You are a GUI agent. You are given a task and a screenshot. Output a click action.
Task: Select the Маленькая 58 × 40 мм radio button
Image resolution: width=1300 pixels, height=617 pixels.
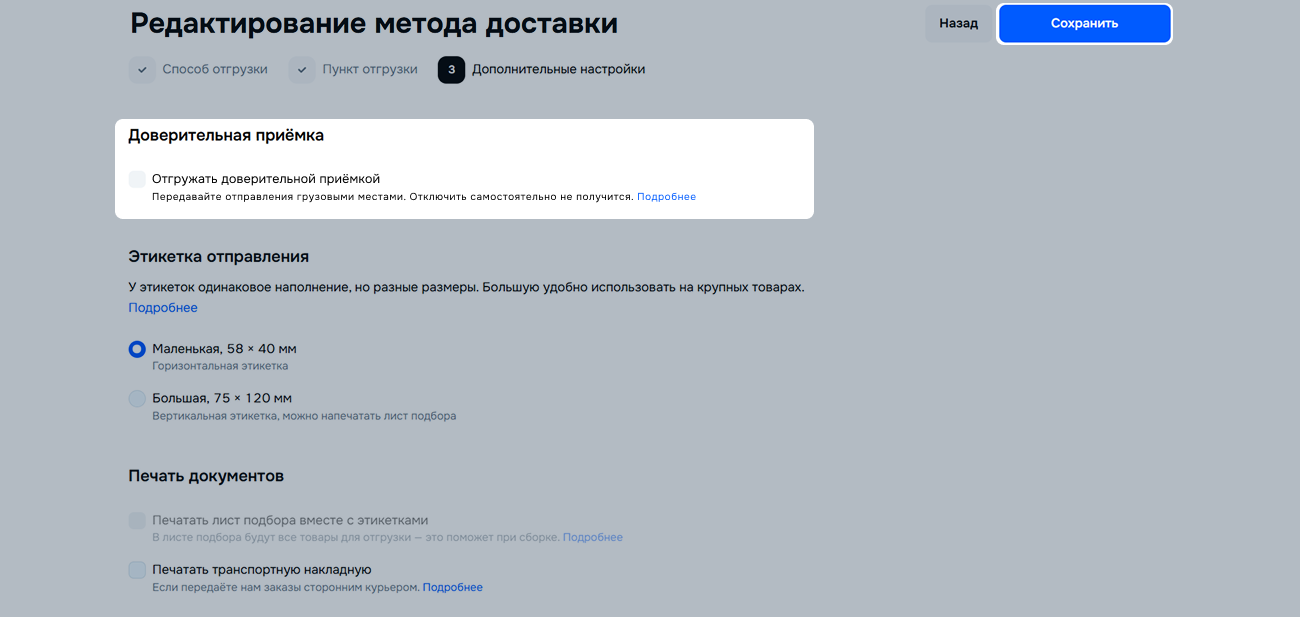click(137, 349)
